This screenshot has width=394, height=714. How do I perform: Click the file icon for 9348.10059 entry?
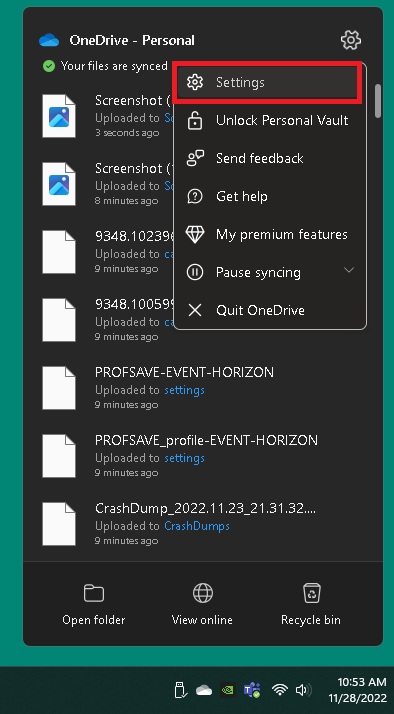point(59,320)
